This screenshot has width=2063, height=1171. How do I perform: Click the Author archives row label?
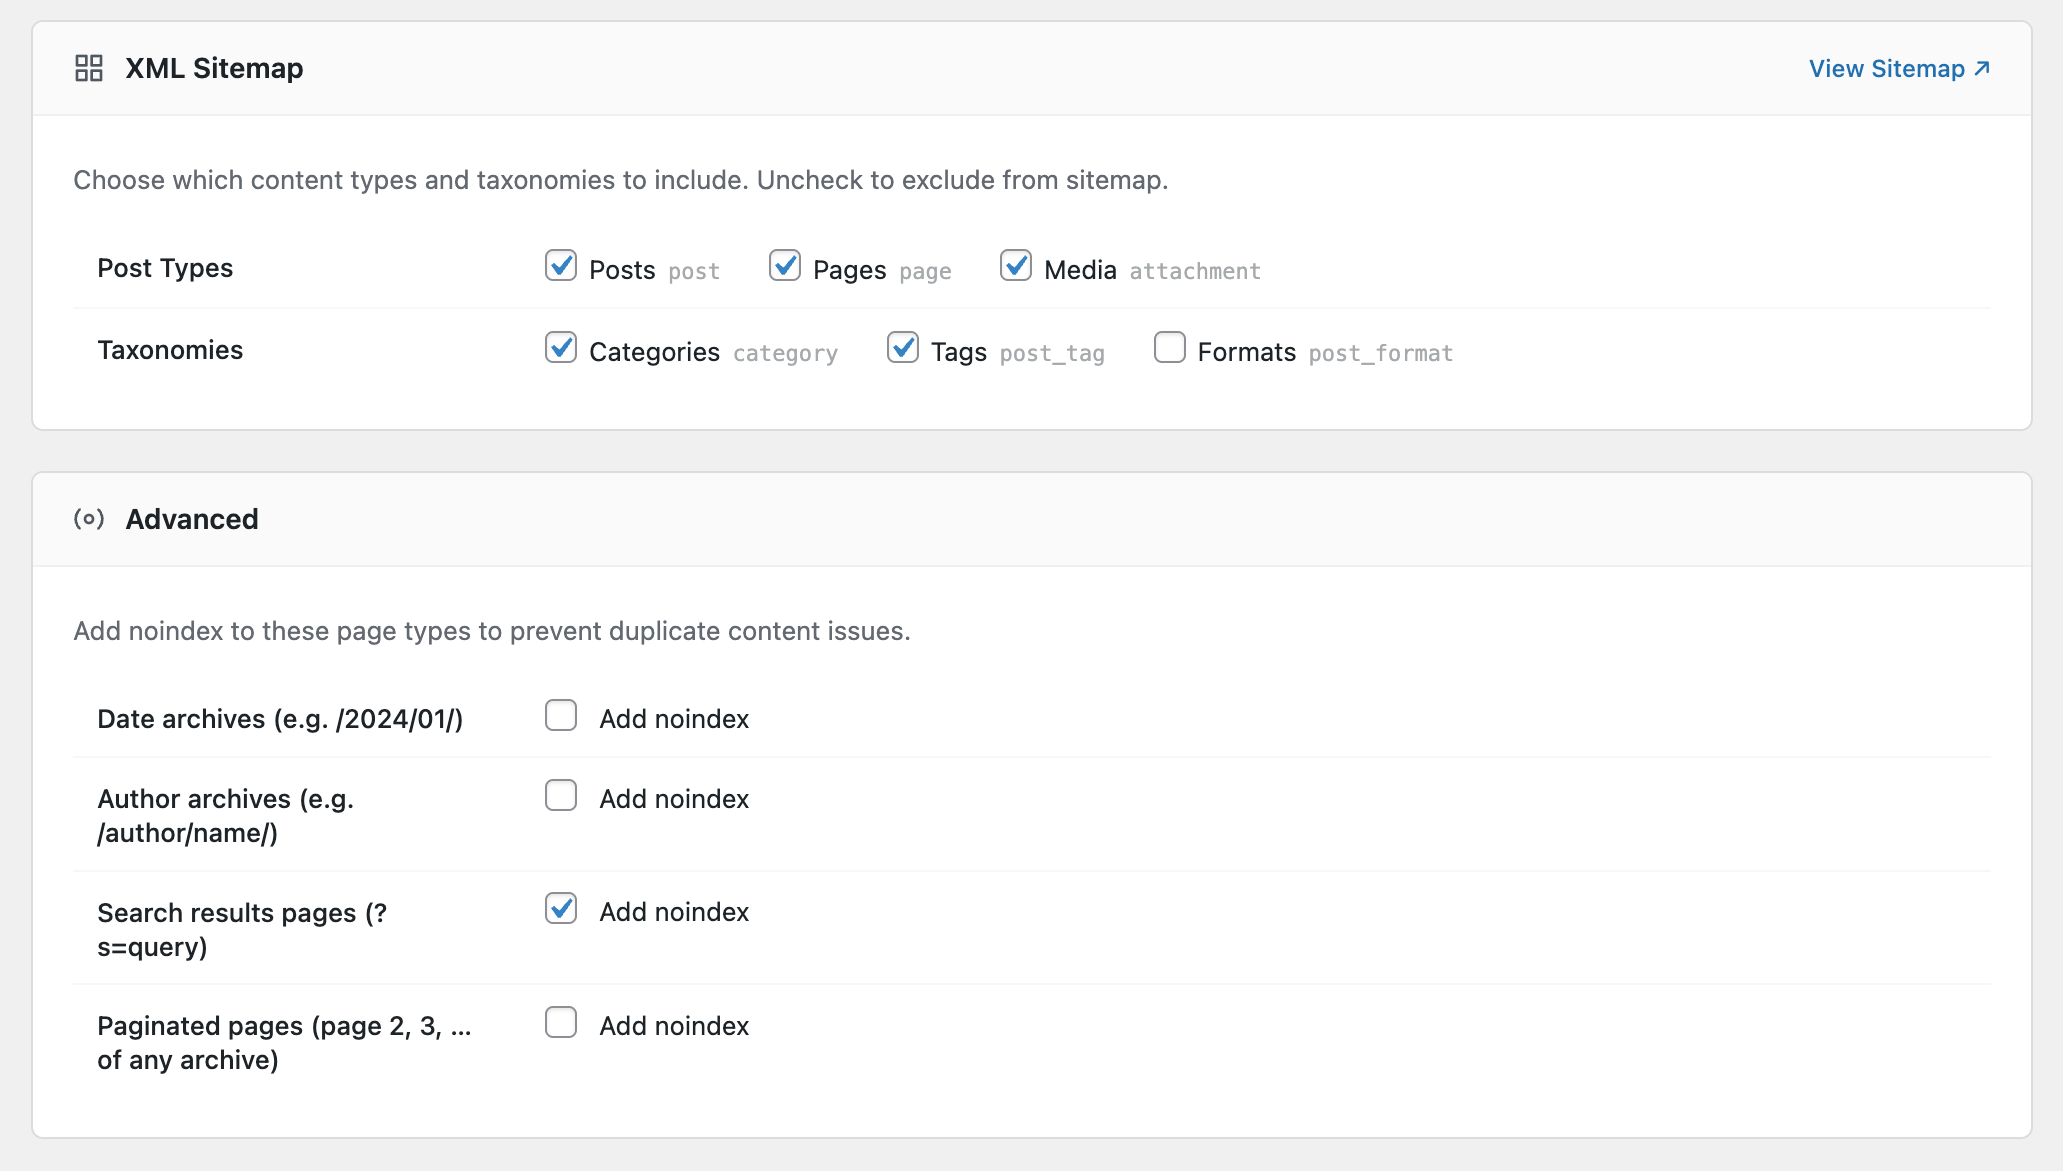[226, 816]
